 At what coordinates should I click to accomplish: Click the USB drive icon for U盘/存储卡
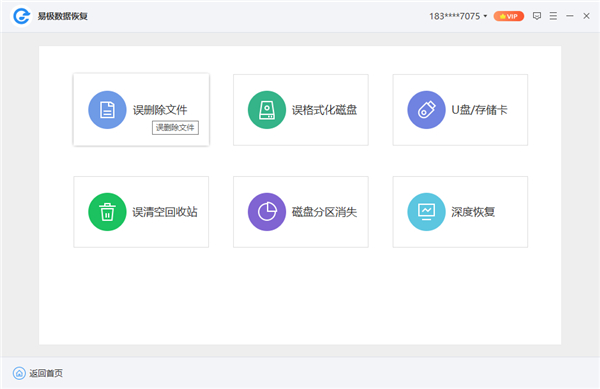click(426, 110)
